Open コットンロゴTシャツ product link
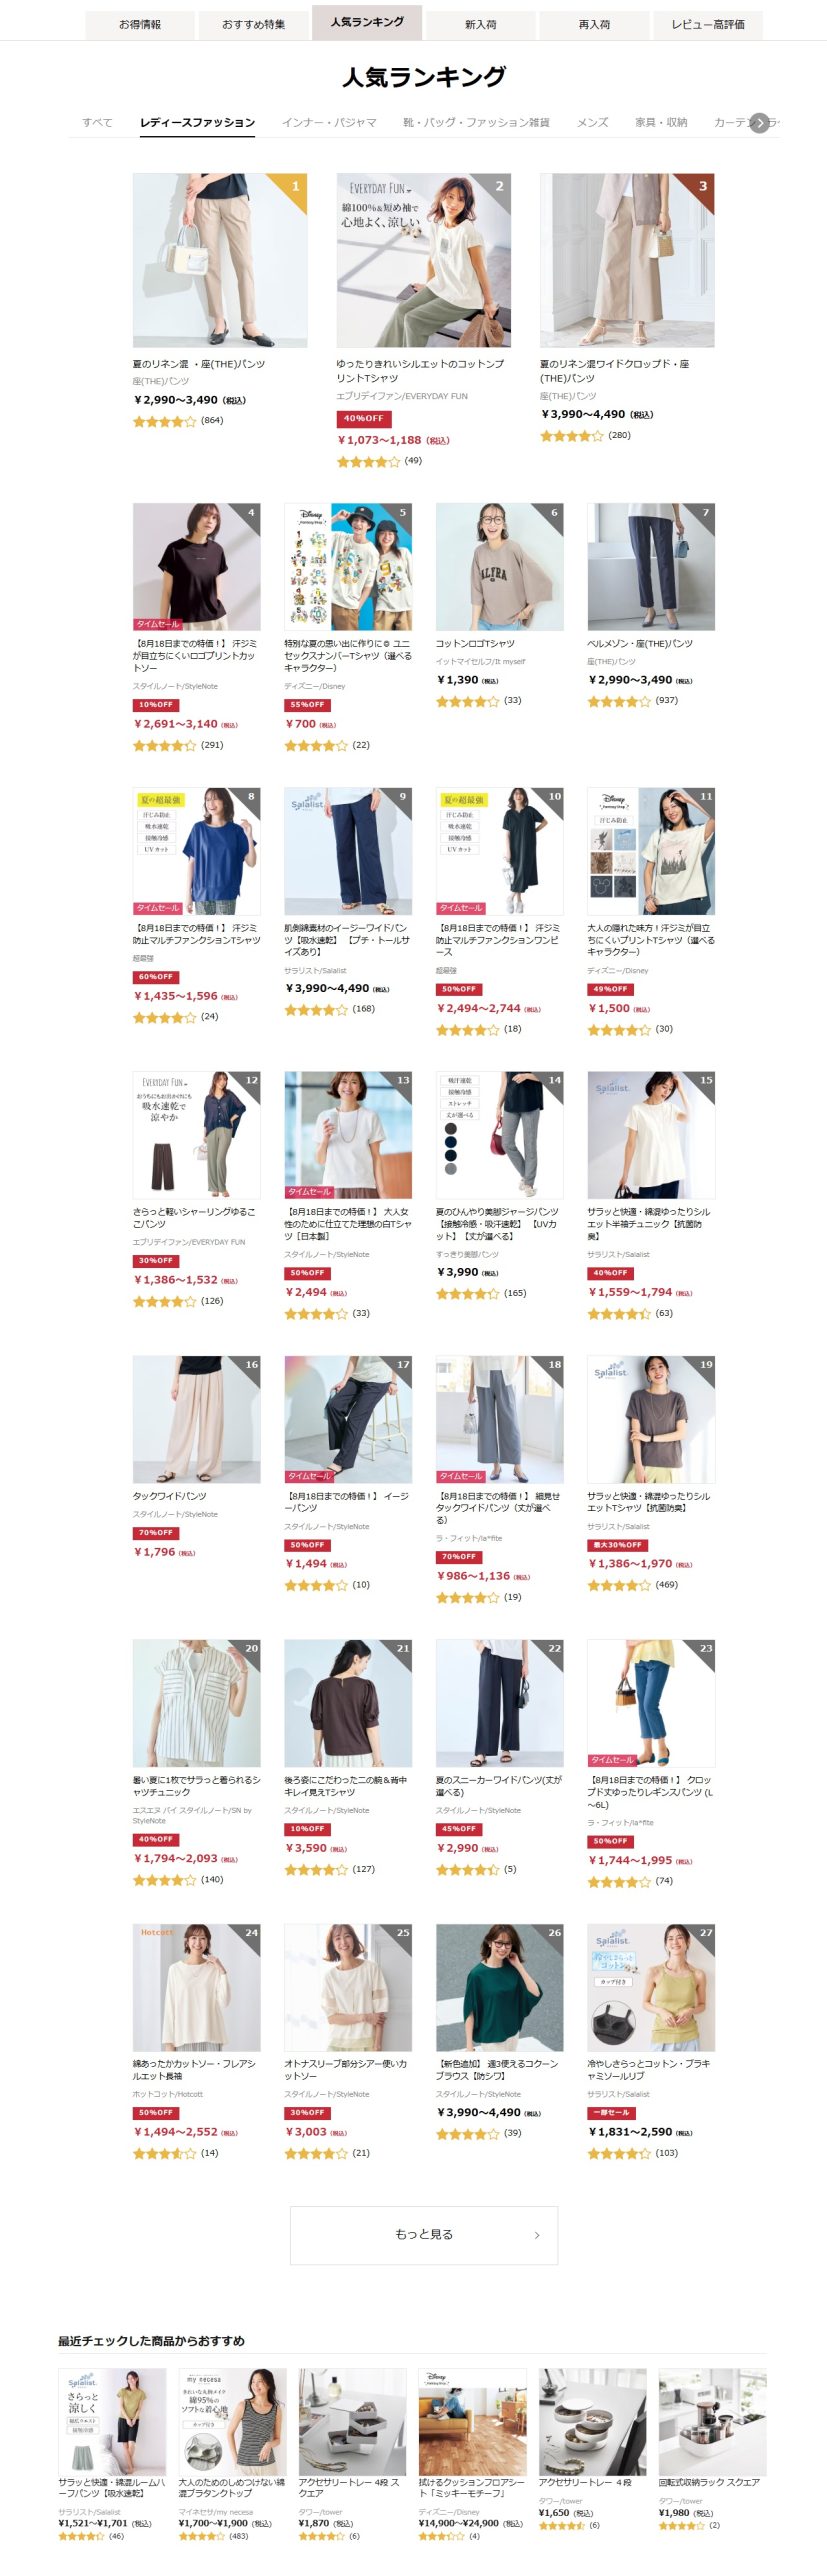 pos(476,644)
